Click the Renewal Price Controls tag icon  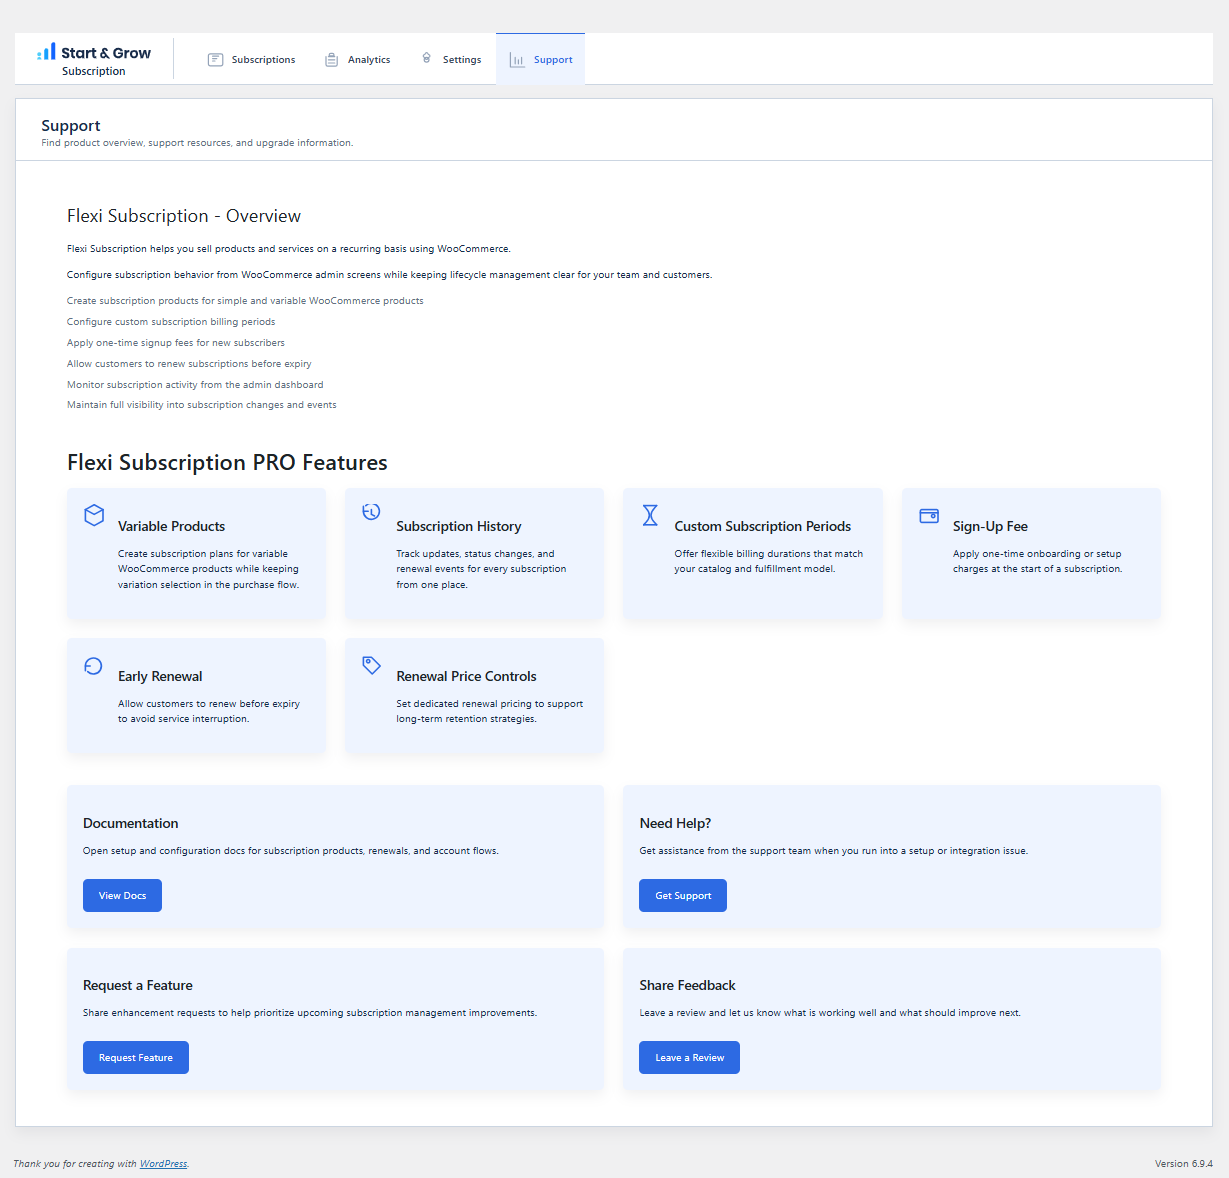pos(371,666)
